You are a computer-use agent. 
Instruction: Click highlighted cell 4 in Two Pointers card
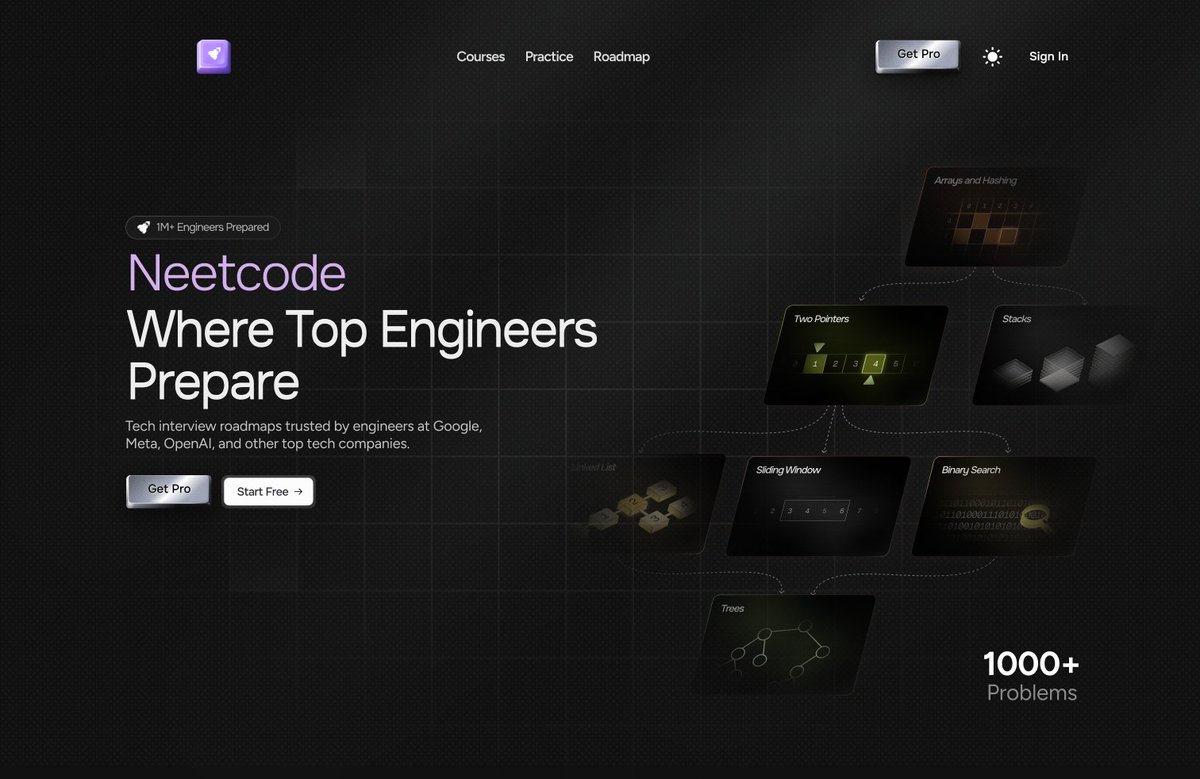tap(876, 363)
